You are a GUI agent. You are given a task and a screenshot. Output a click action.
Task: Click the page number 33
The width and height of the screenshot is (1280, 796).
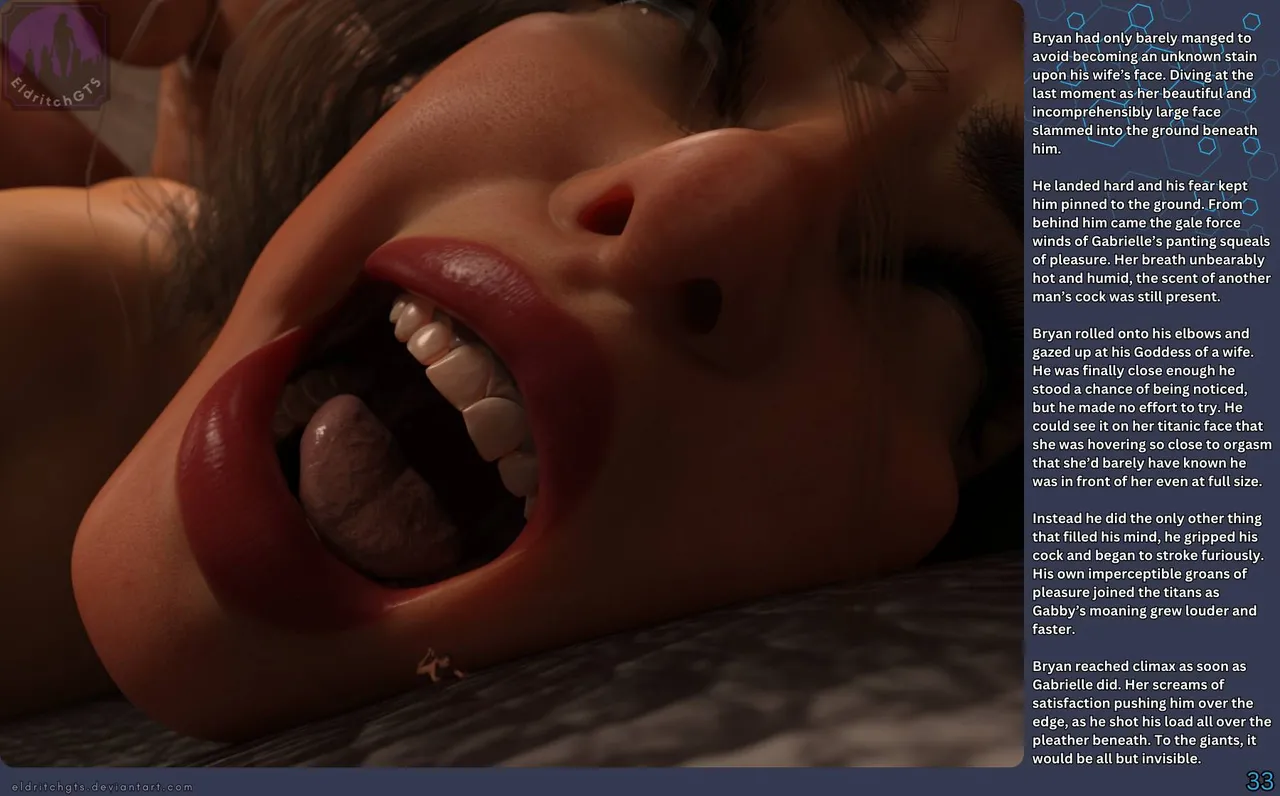pyautogui.click(x=1259, y=781)
